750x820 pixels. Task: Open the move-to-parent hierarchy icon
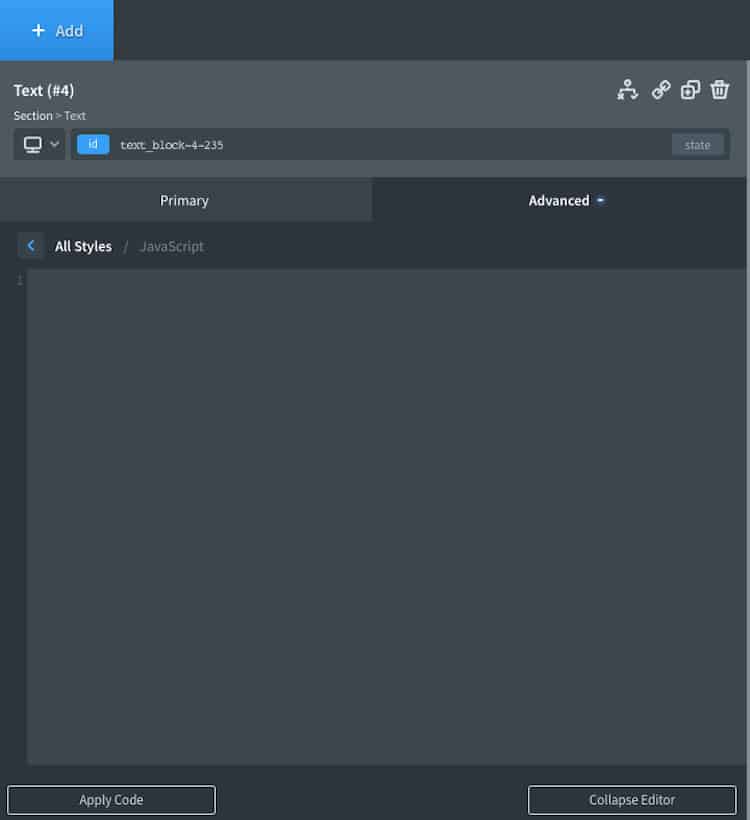(627, 90)
